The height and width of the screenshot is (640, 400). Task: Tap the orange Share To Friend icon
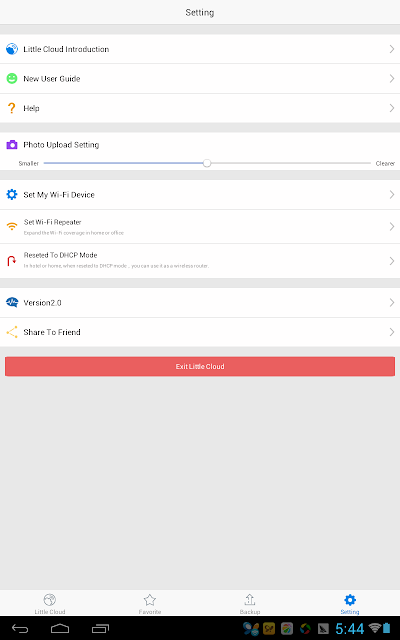click(x=12, y=332)
